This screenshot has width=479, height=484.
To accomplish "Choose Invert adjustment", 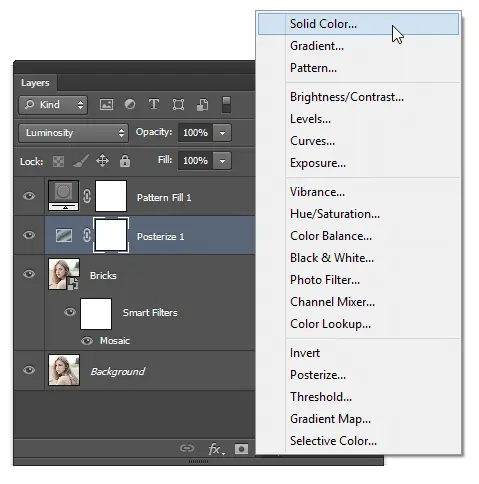I will point(358,353).
